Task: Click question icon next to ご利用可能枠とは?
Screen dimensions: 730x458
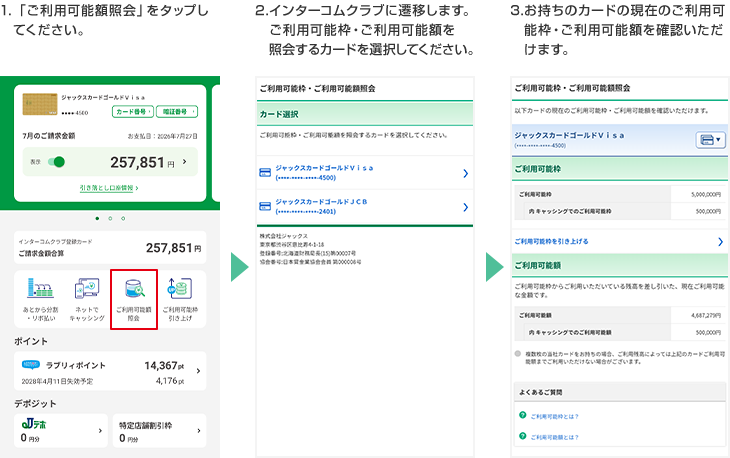Action: [522, 415]
